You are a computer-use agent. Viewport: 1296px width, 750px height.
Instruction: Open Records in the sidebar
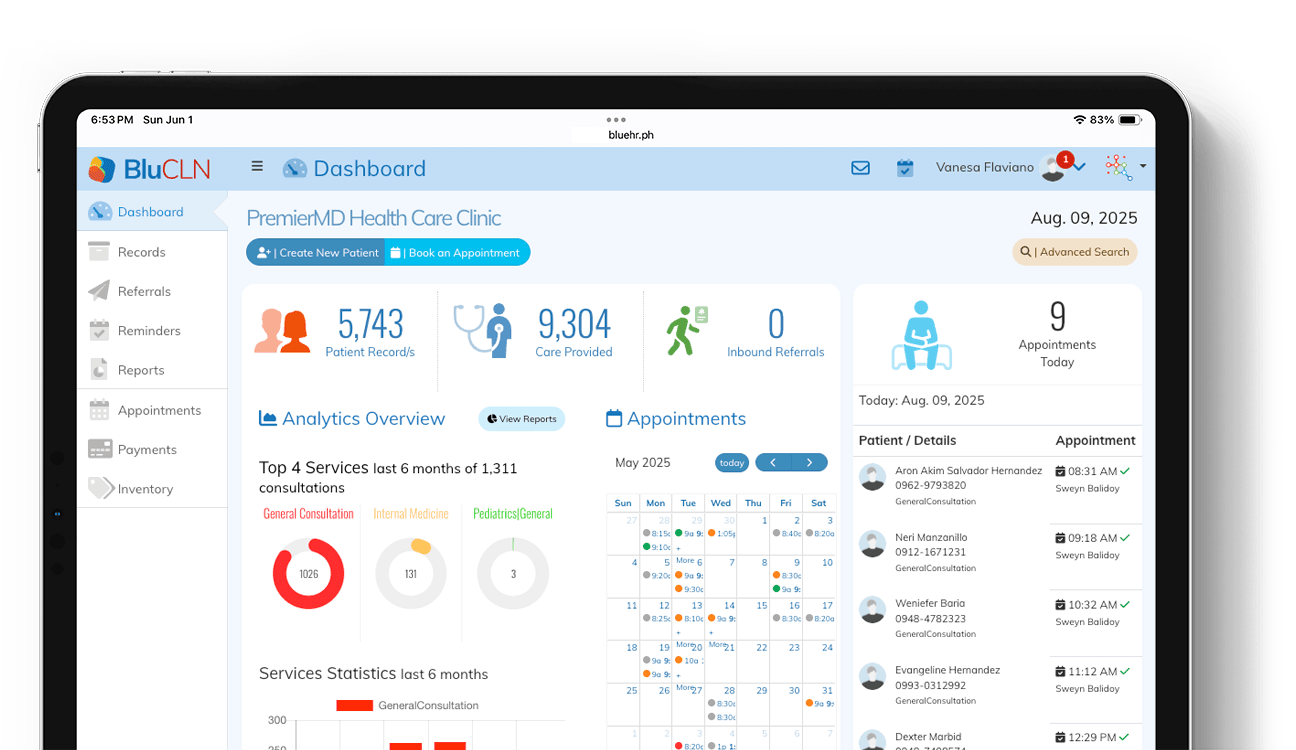pyautogui.click(x=141, y=252)
